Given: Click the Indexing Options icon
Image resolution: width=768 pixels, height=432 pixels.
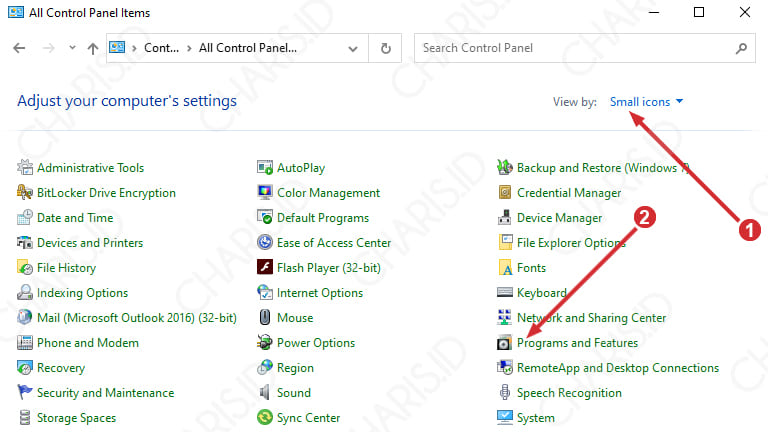Looking at the screenshot, I should coord(25,292).
